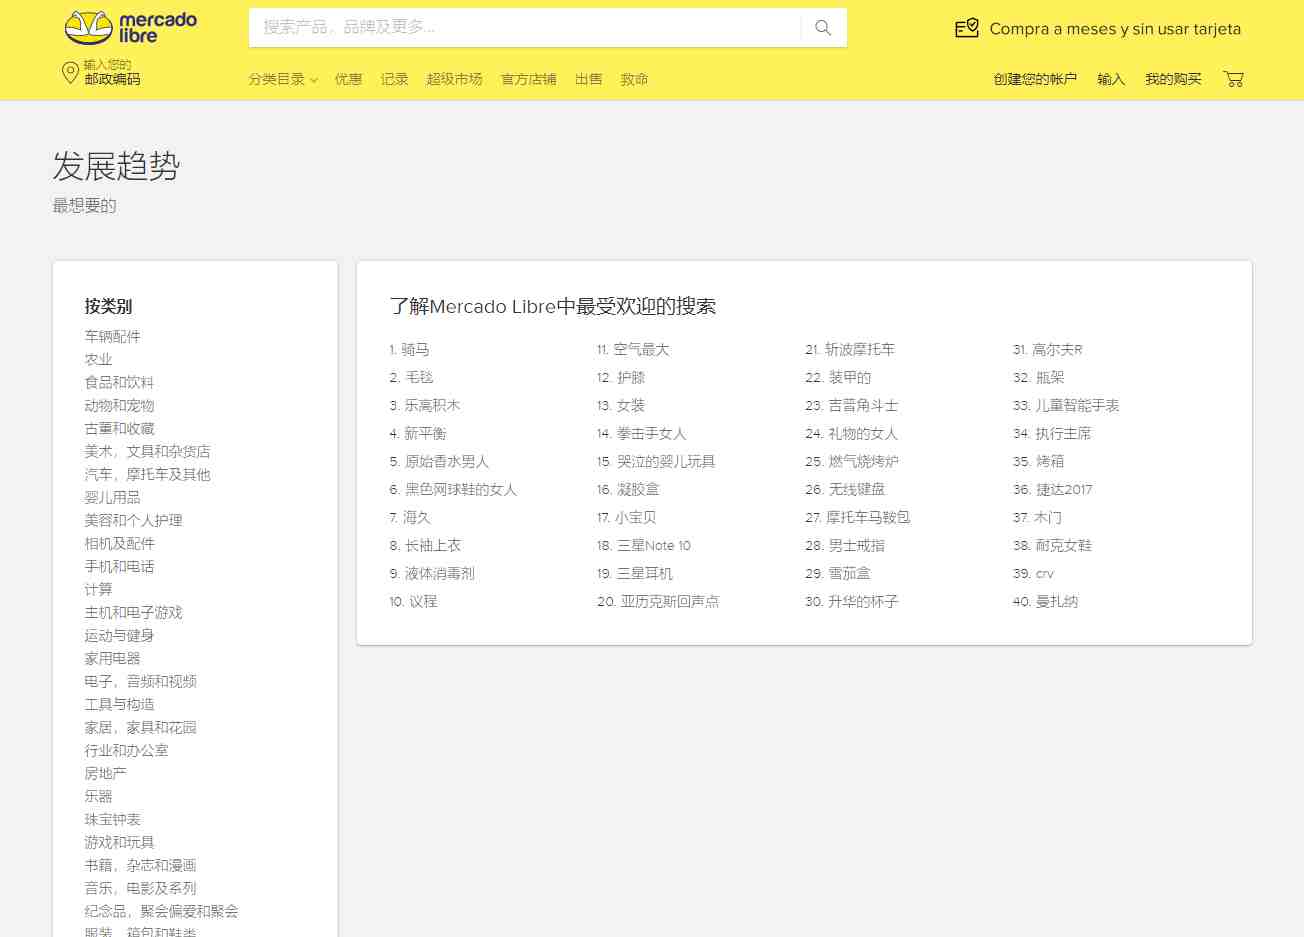Open the 救命 menu item

[634, 79]
